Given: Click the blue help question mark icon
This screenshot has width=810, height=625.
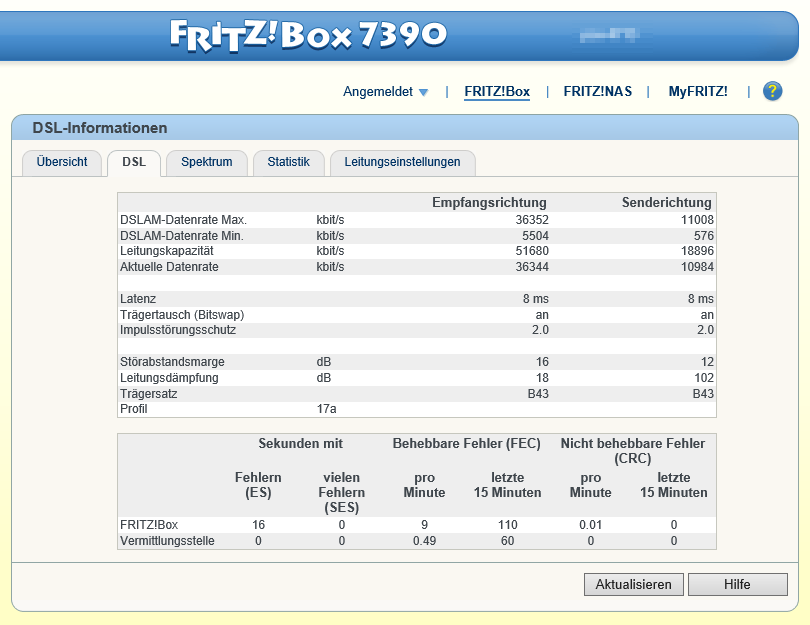Looking at the screenshot, I should click(772, 92).
